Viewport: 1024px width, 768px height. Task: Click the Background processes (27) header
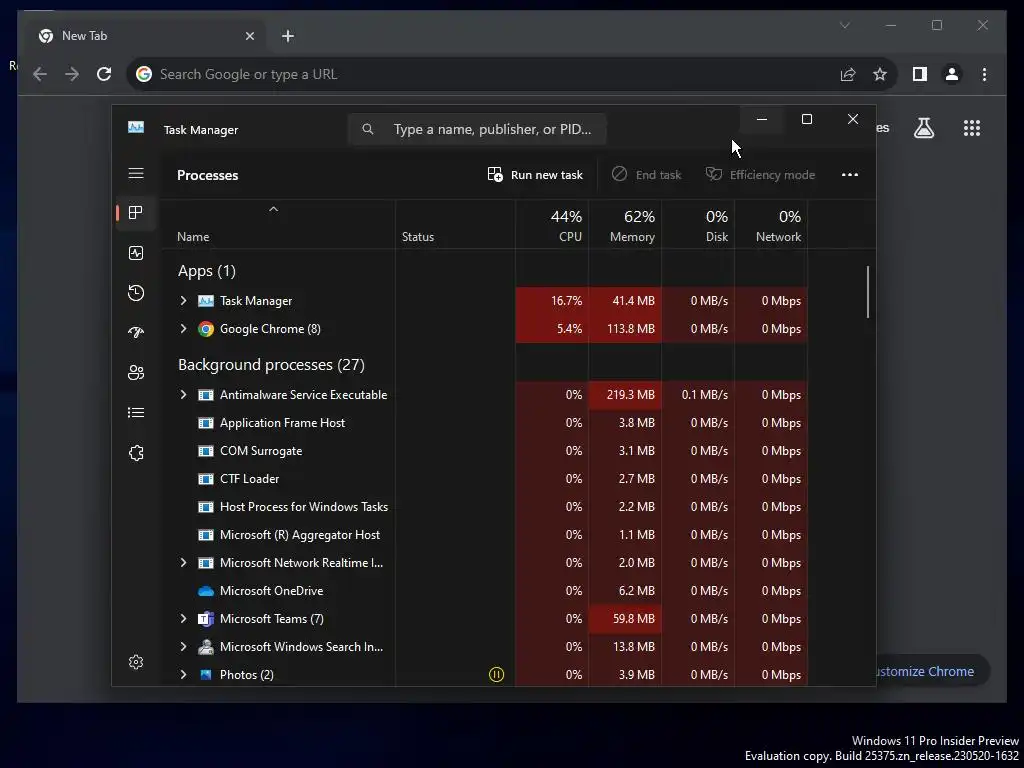[x=271, y=364]
